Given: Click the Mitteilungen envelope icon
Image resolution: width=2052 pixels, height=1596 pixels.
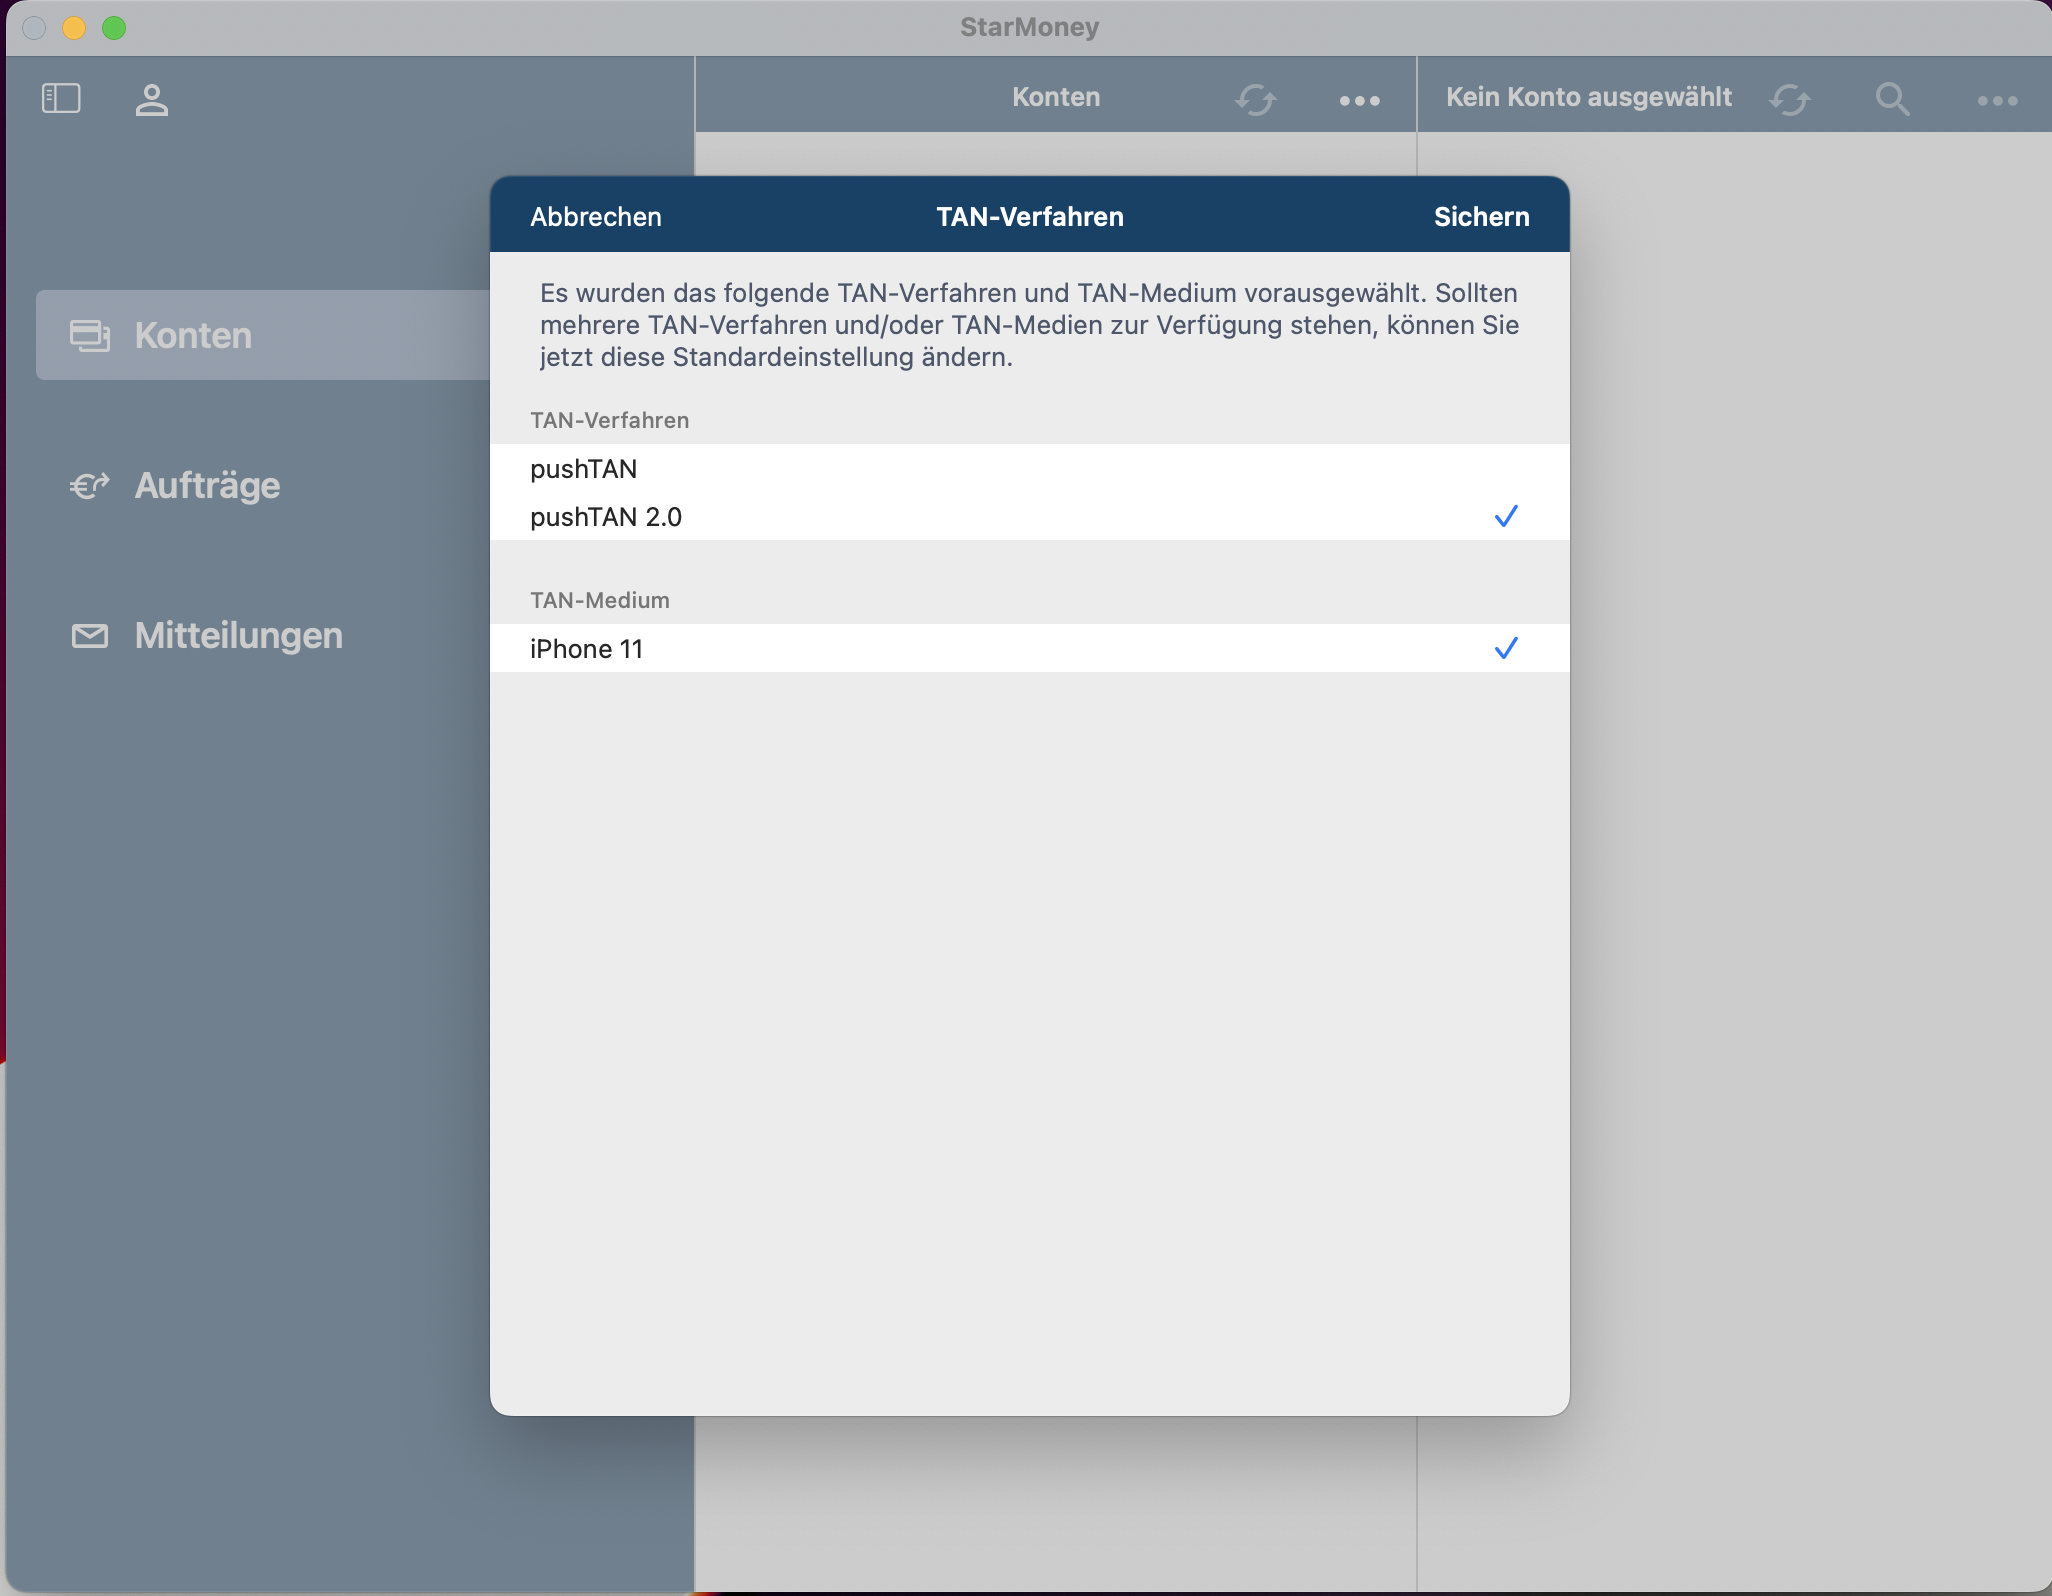Looking at the screenshot, I should pos(90,636).
